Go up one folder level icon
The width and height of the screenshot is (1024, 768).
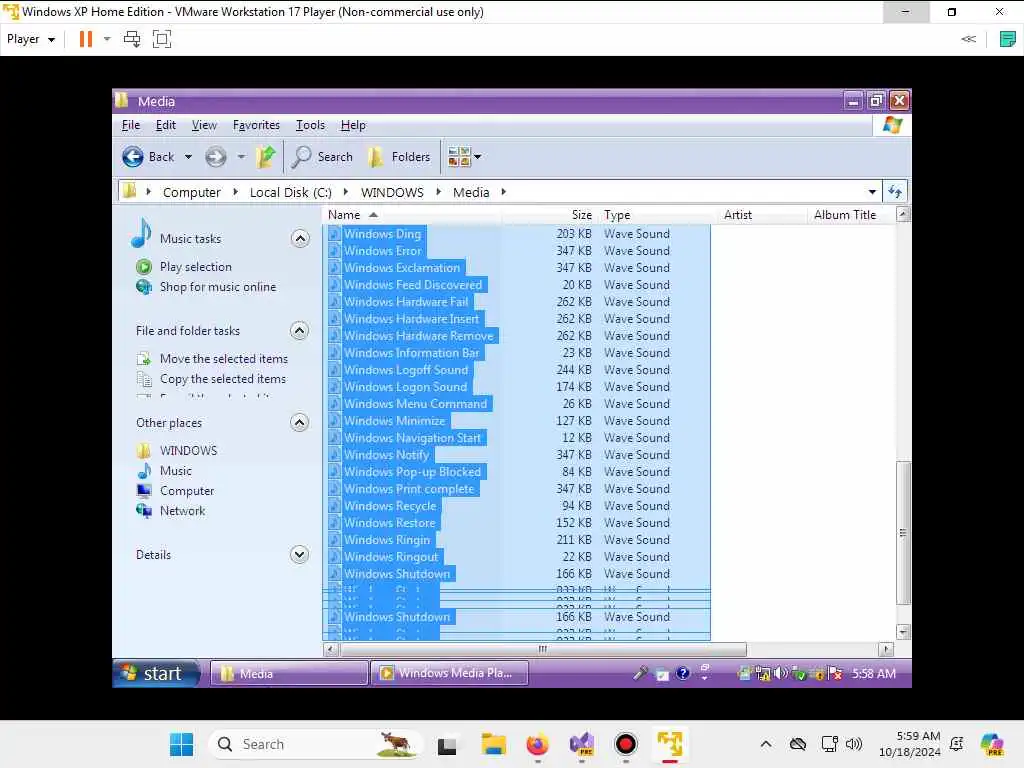265,157
